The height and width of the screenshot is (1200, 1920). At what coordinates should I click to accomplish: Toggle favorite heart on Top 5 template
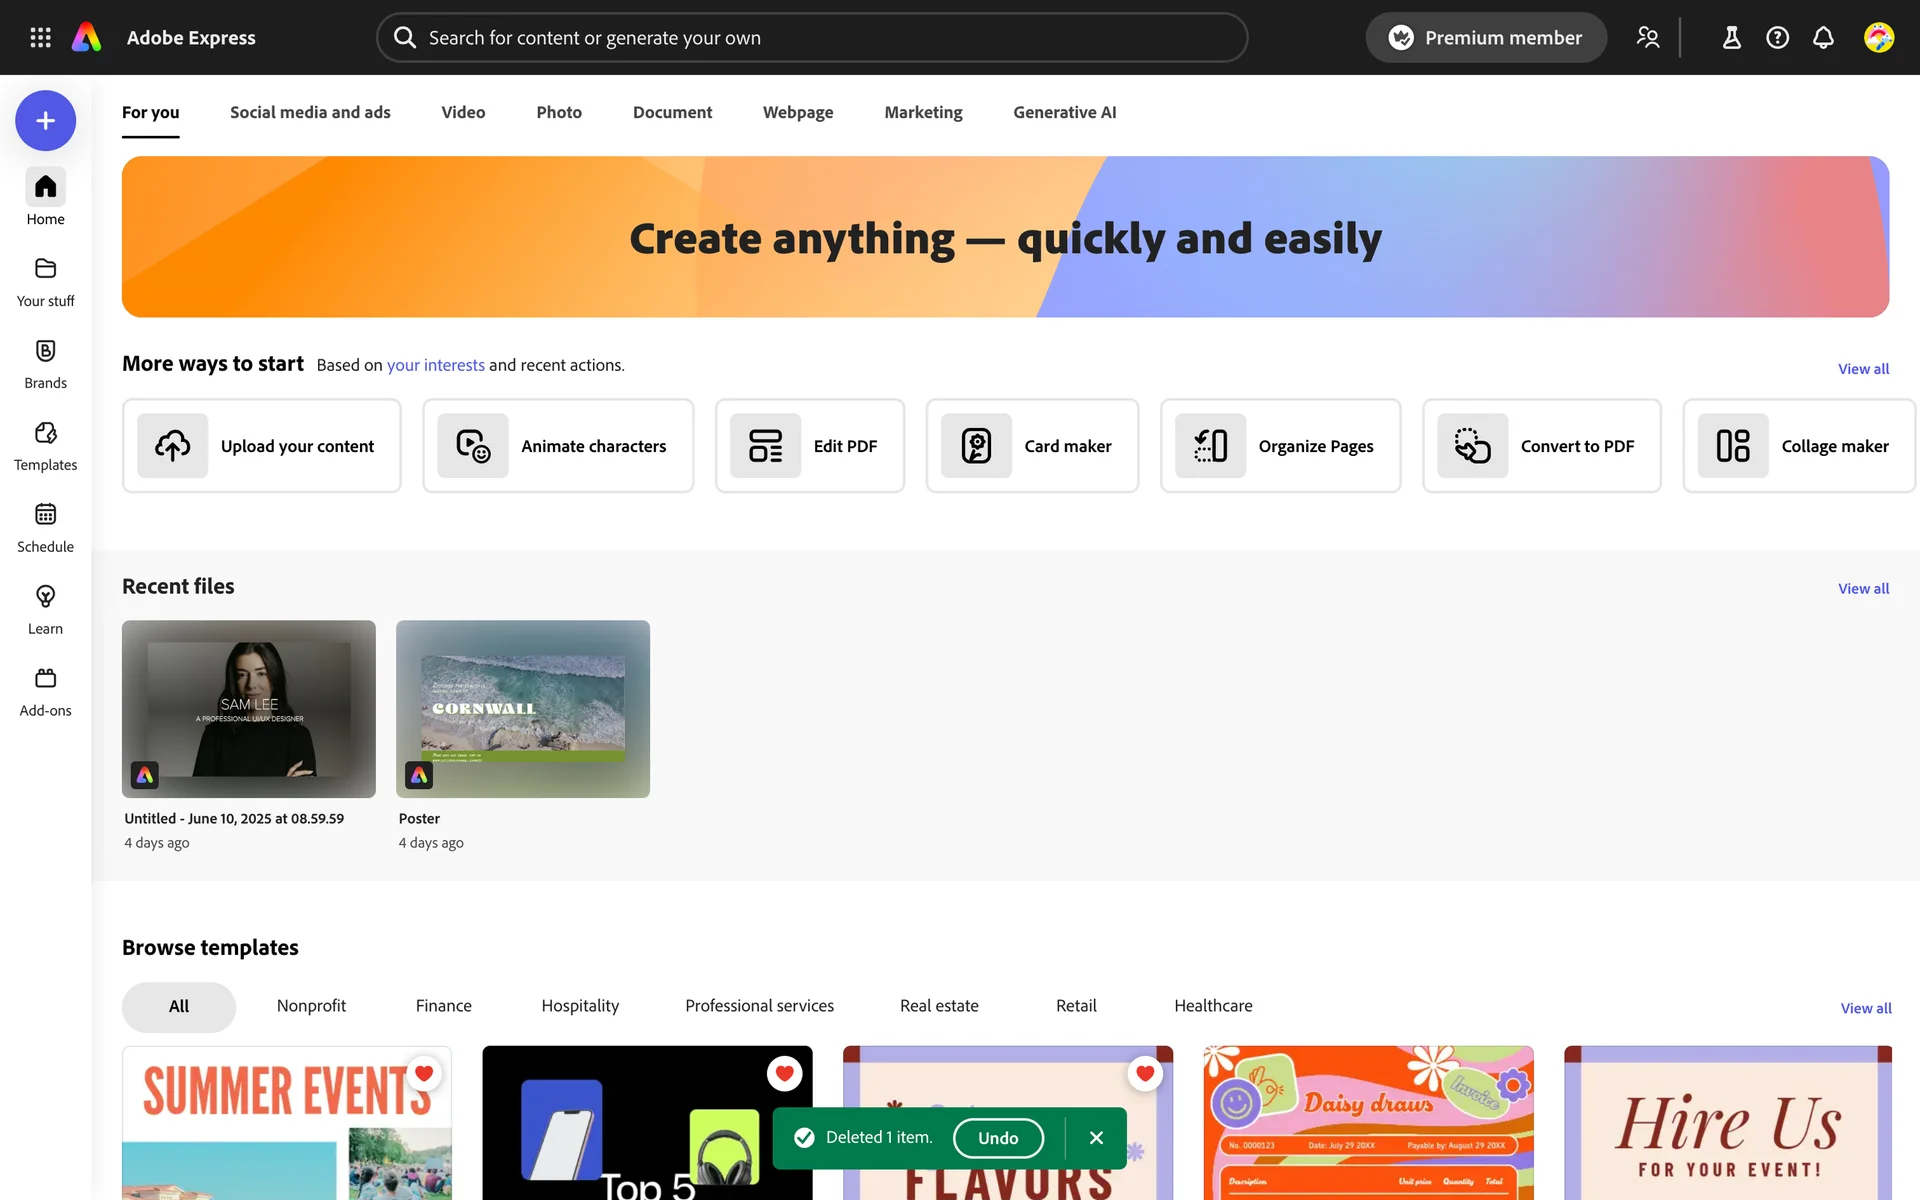pyautogui.click(x=784, y=1073)
